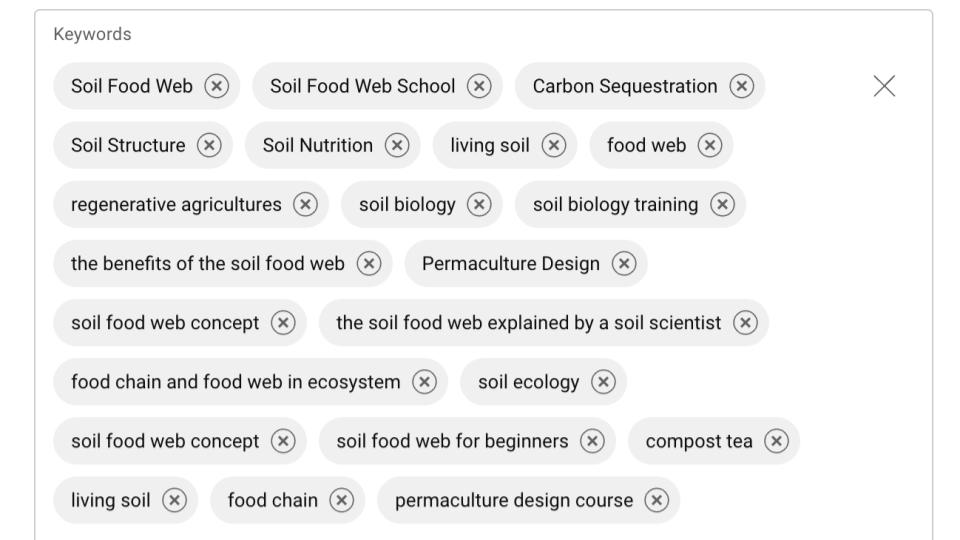This screenshot has width=960, height=540.
Task: Clear all keywords with the large X
Action: (884, 86)
